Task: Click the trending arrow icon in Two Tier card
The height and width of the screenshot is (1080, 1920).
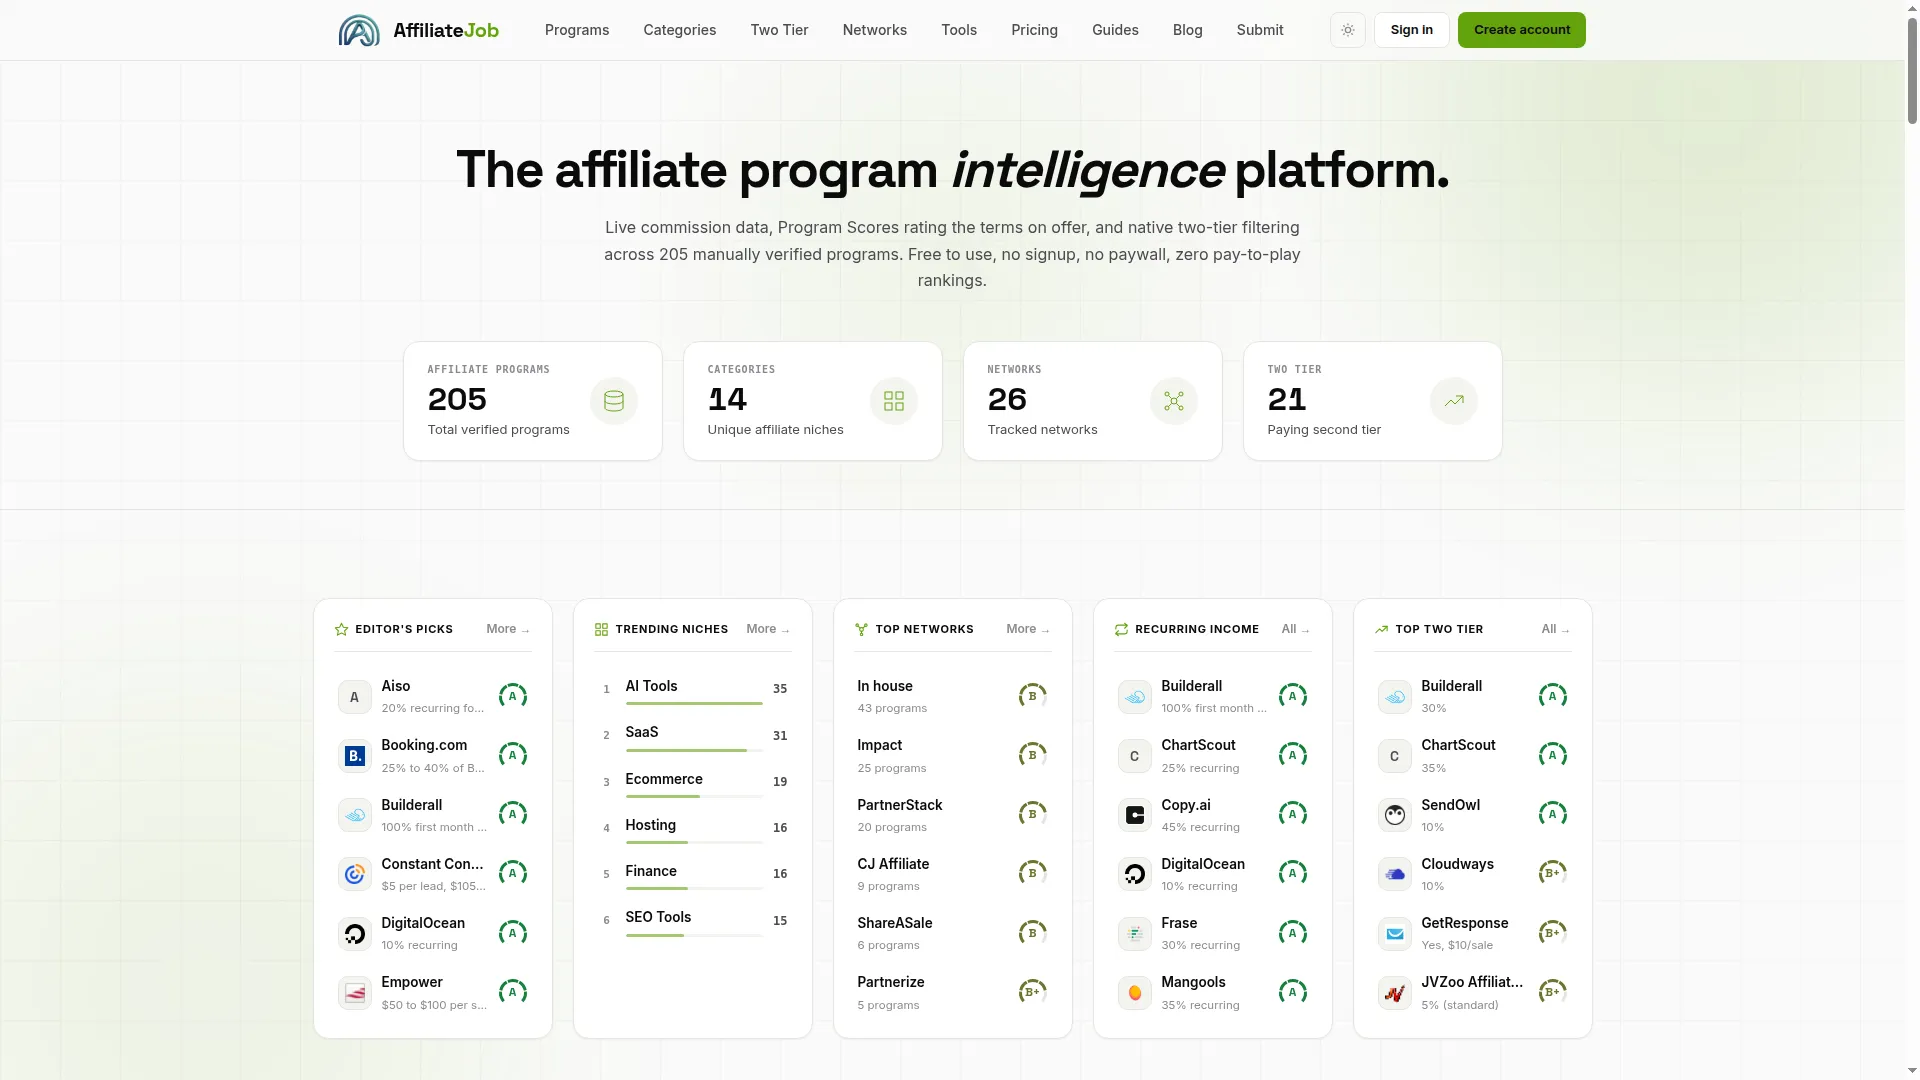Action: point(1454,401)
